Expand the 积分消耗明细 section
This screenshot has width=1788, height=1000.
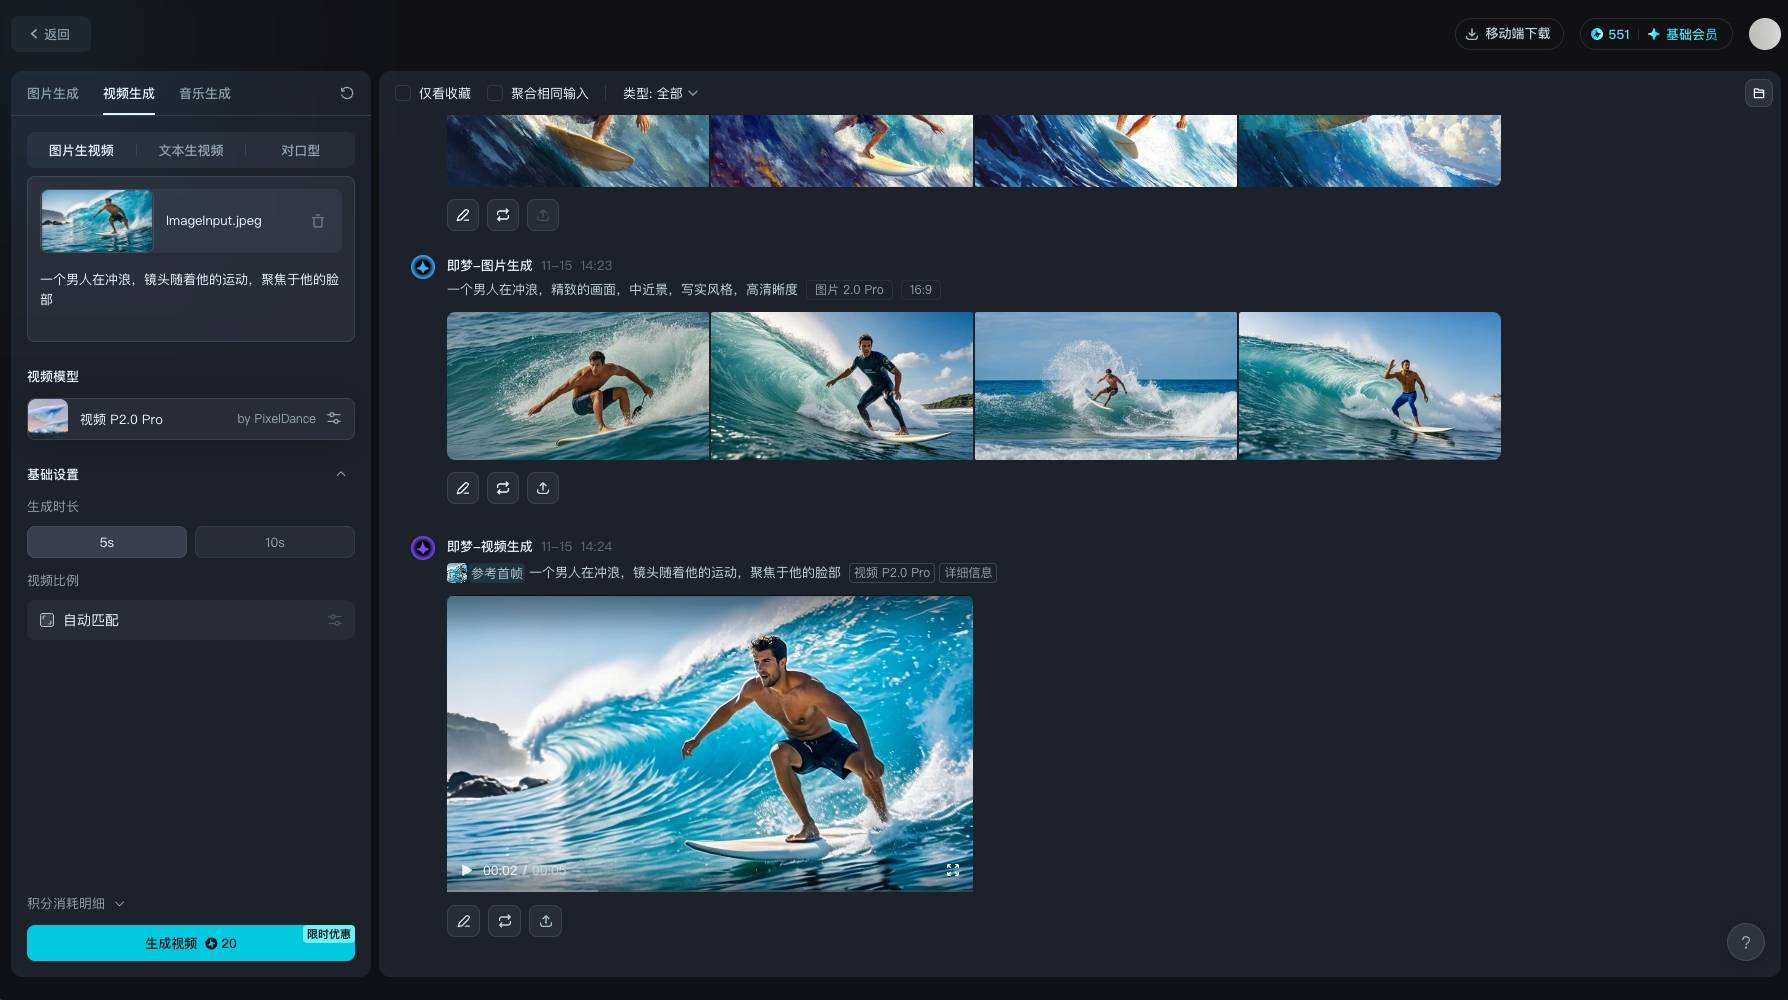(x=75, y=903)
